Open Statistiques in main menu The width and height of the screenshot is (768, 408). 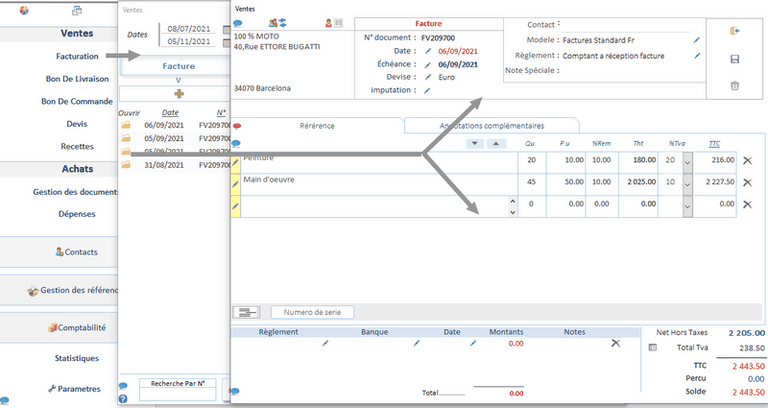pos(77,359)
